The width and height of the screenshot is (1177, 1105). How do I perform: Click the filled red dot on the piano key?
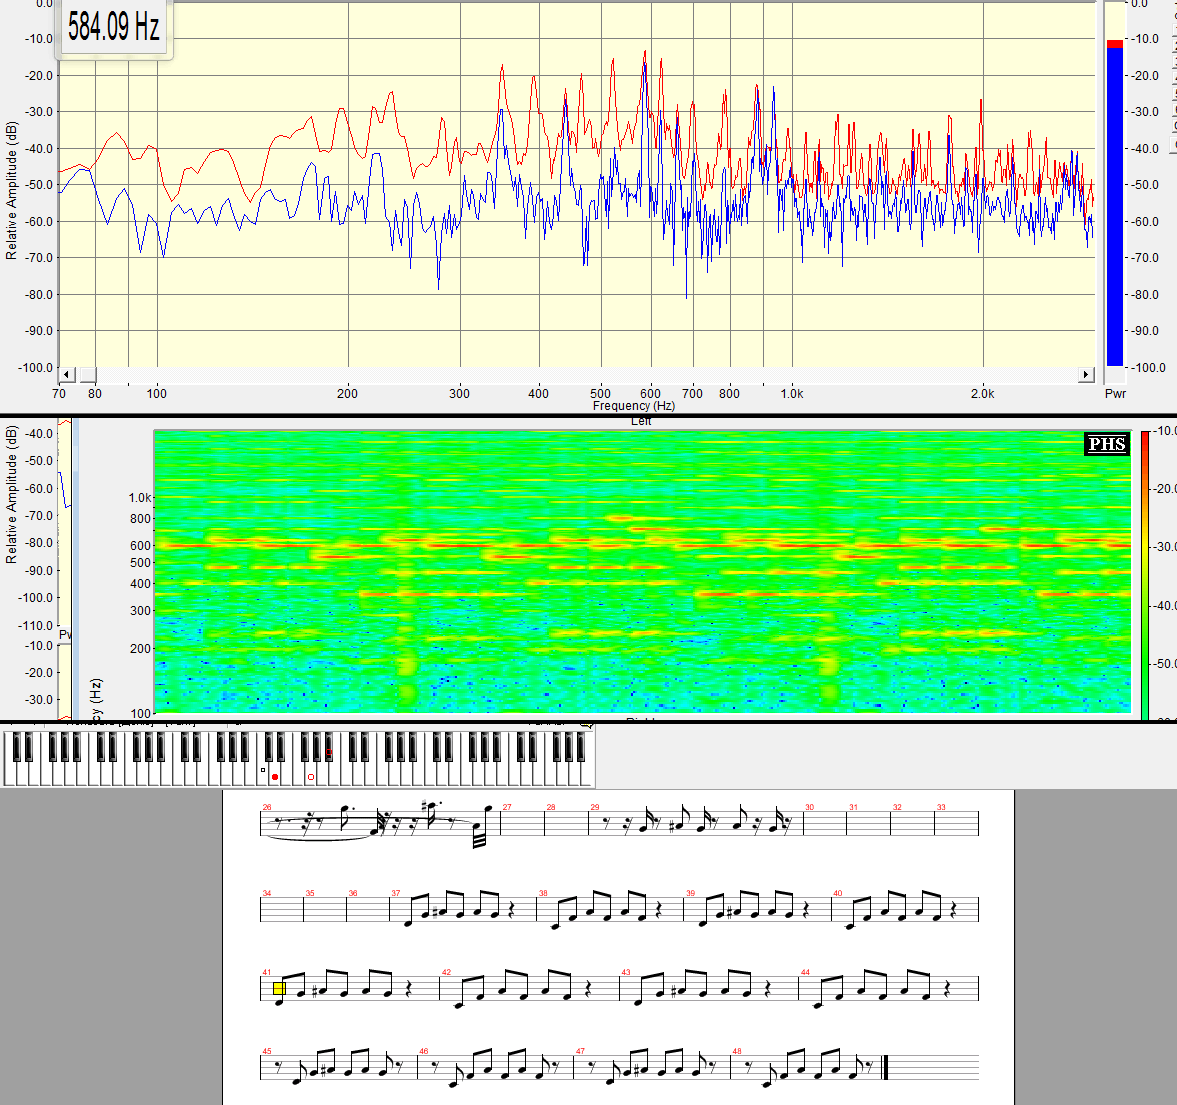click(275, 777)
